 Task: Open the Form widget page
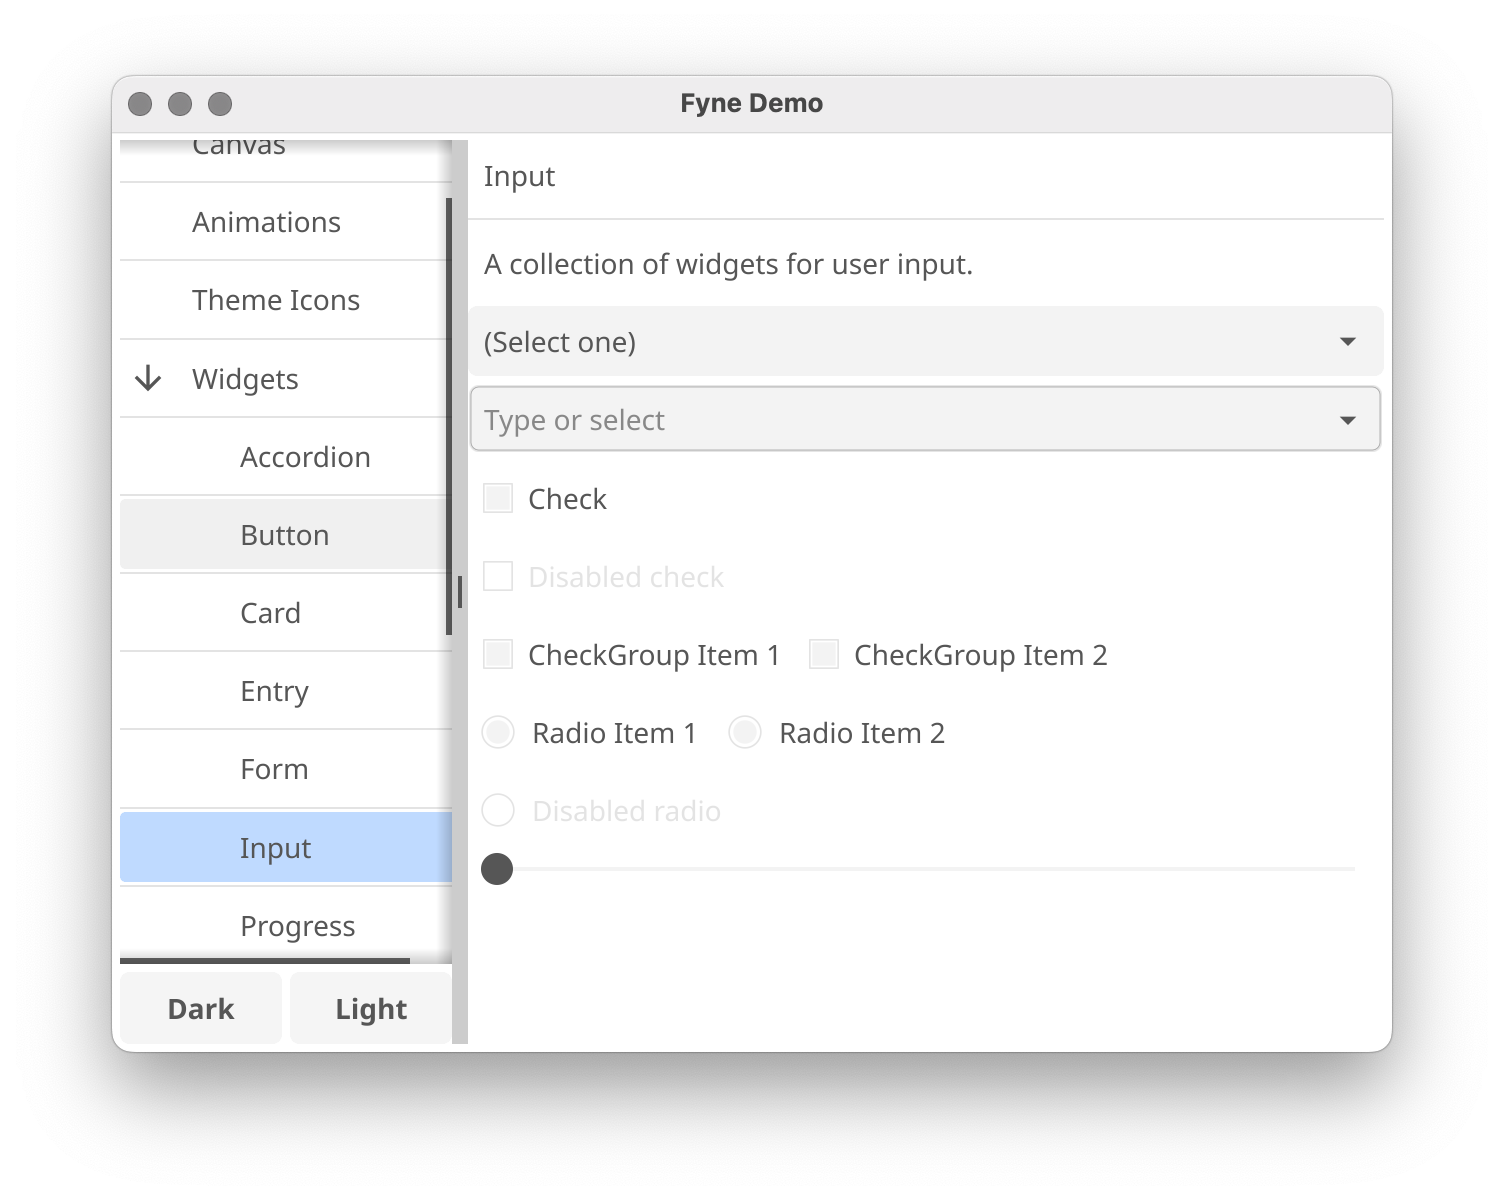286,769
